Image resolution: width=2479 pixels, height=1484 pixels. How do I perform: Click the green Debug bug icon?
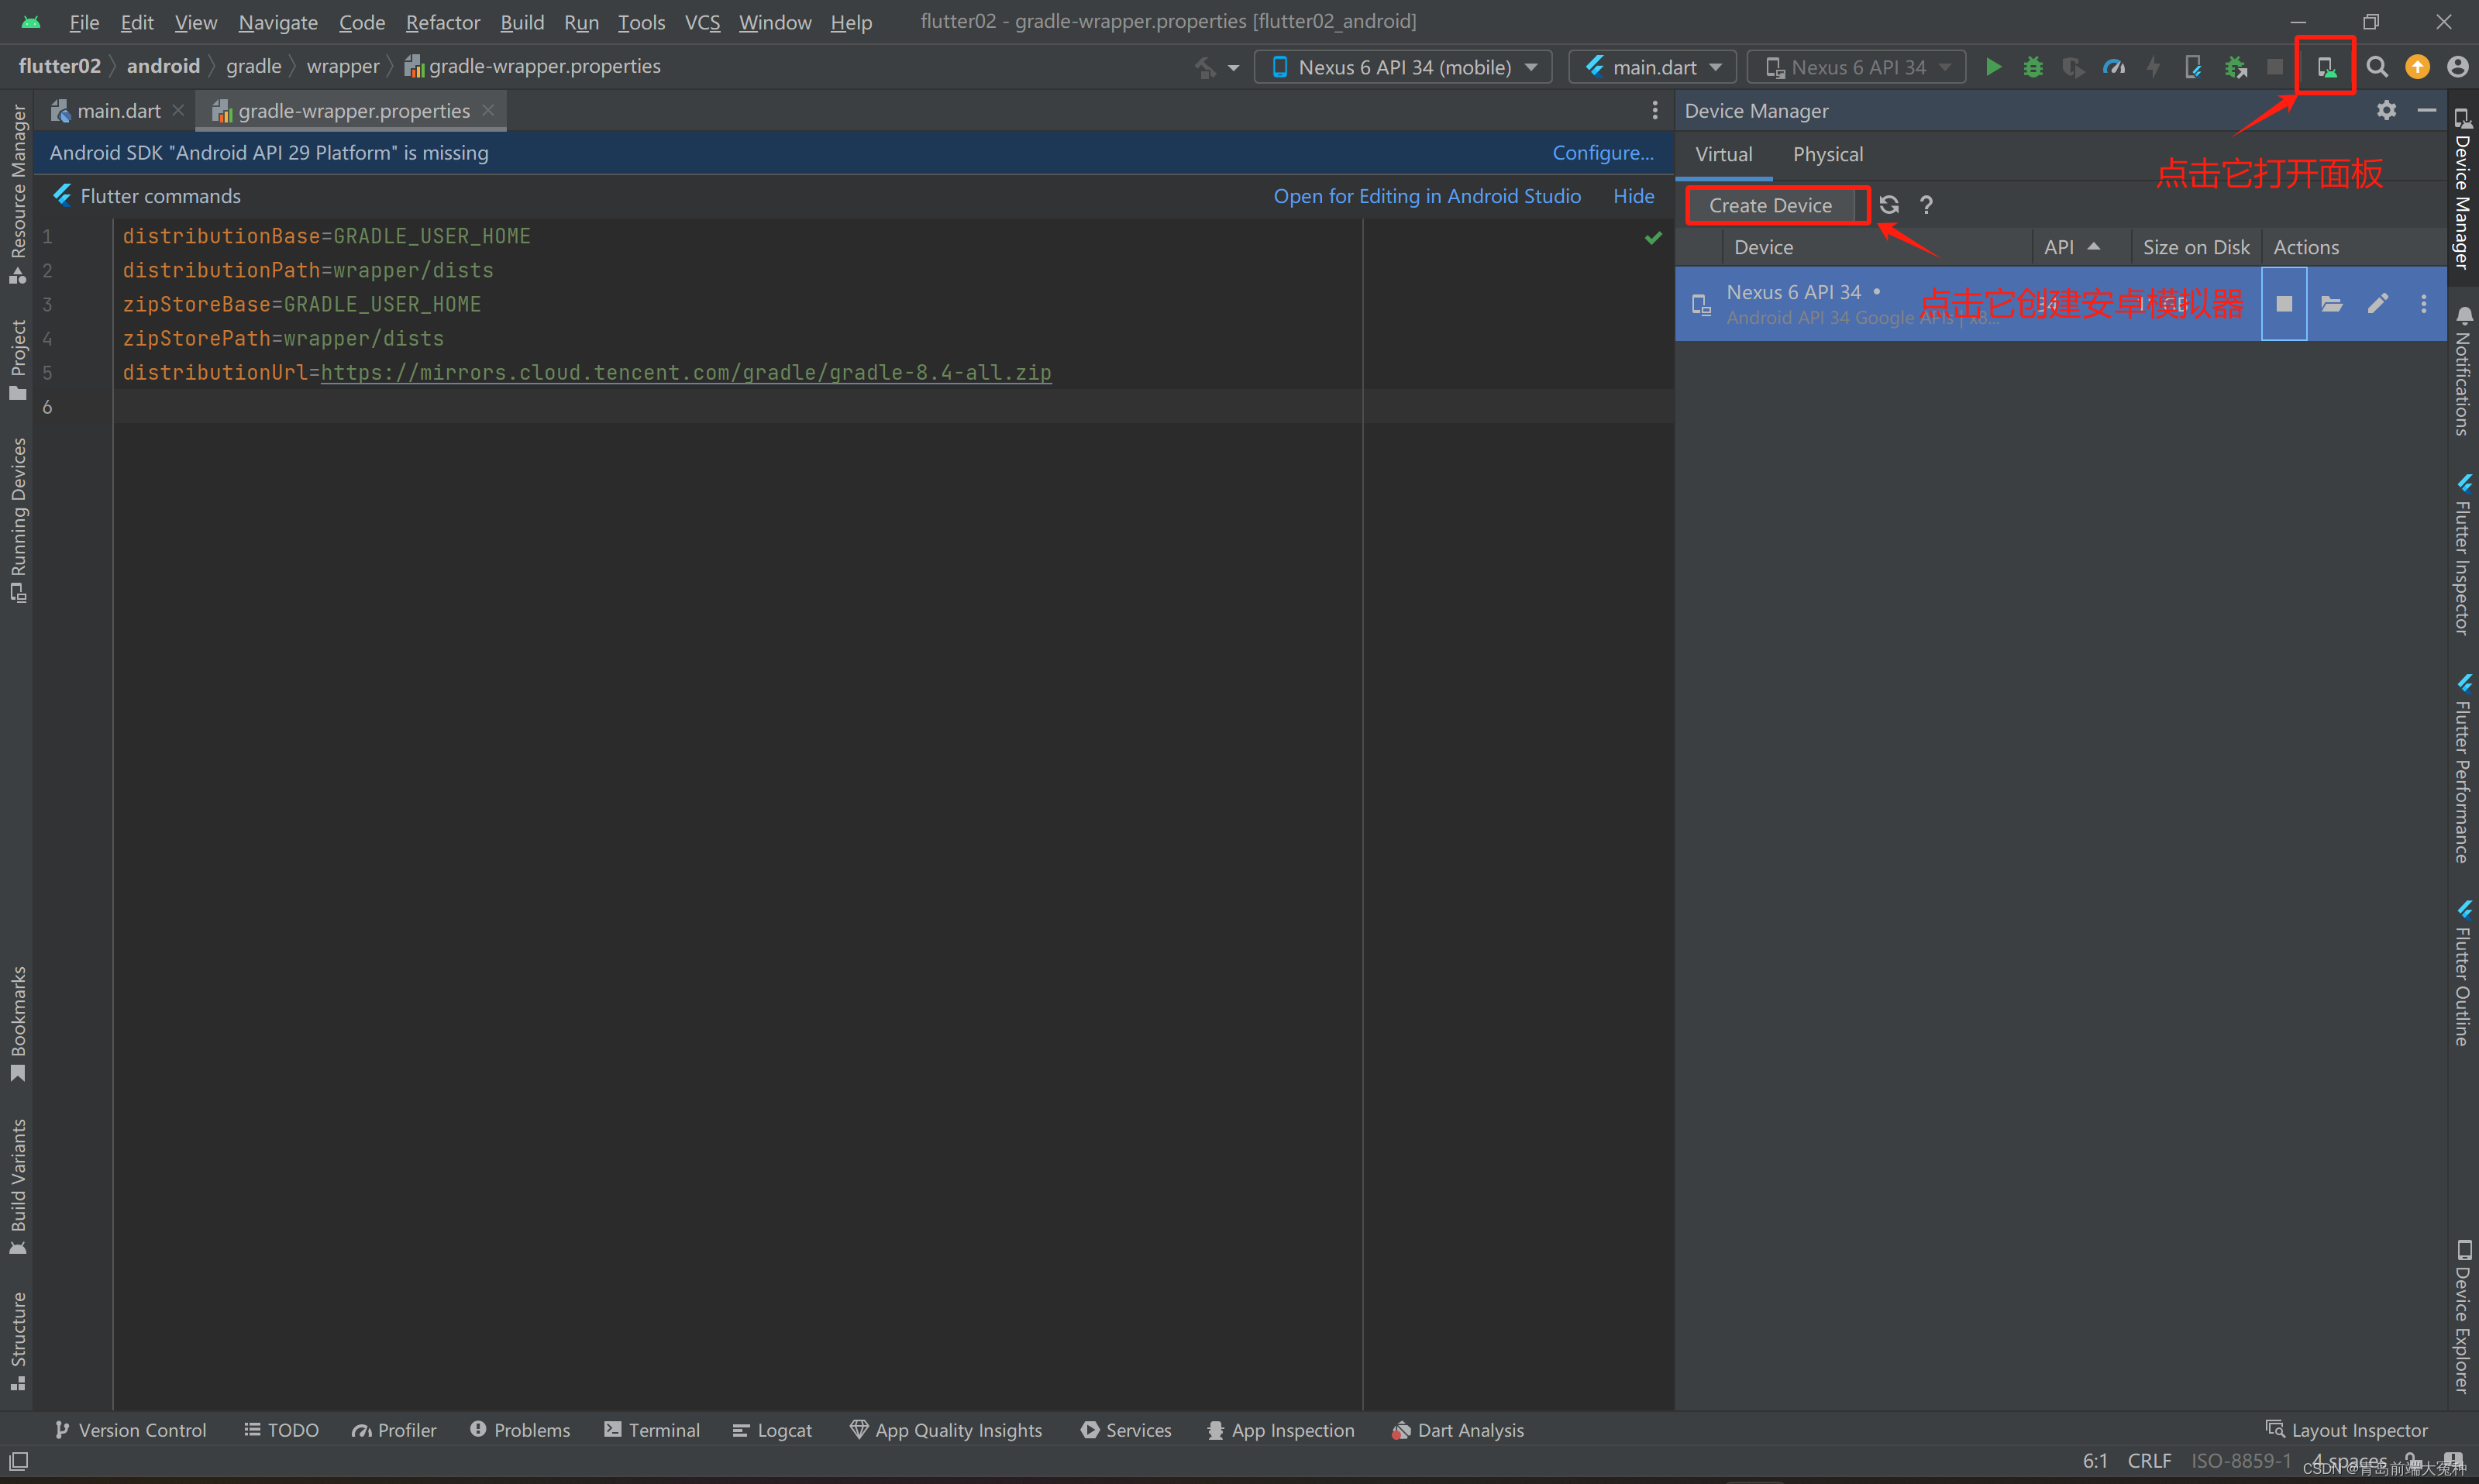point(2033,67)
